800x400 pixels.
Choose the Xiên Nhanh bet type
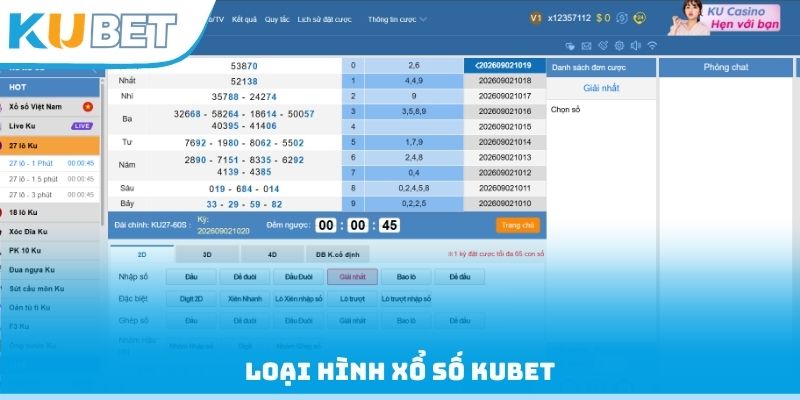coord(245,299)
